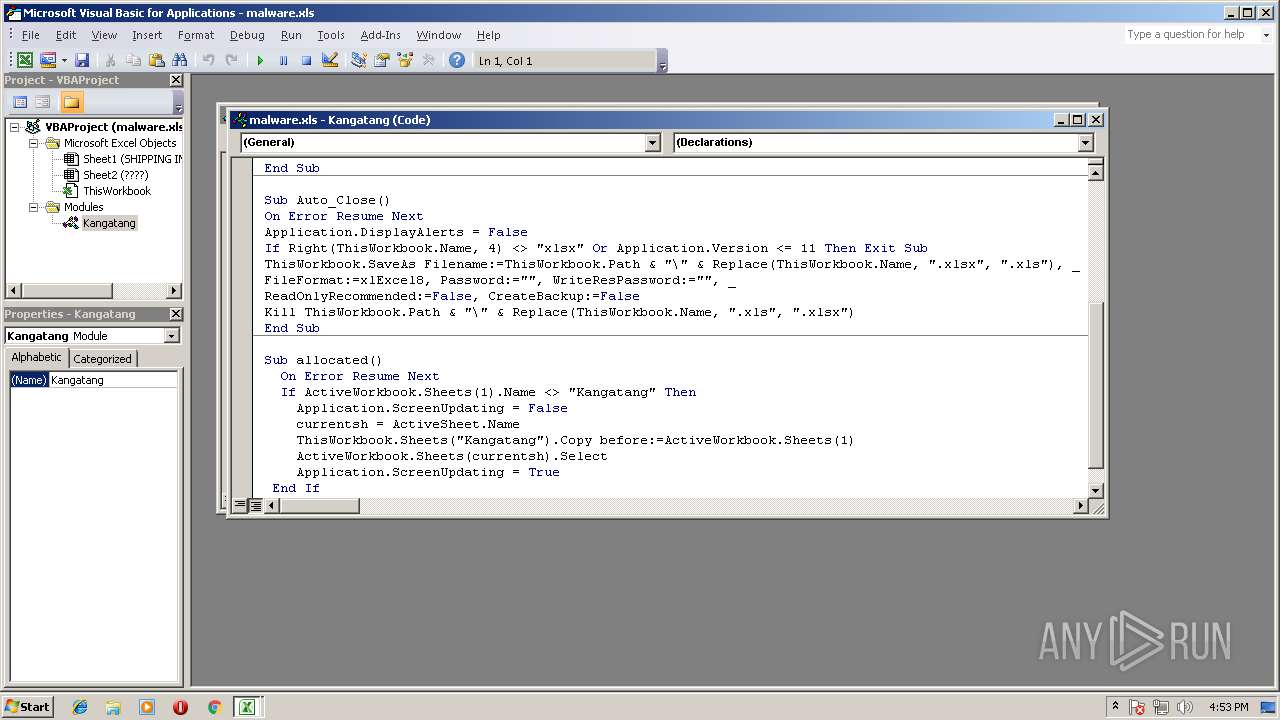Click the Sub allocated() code line
The height and width of the screenshot is (720, 1280).
coord(323,360)
